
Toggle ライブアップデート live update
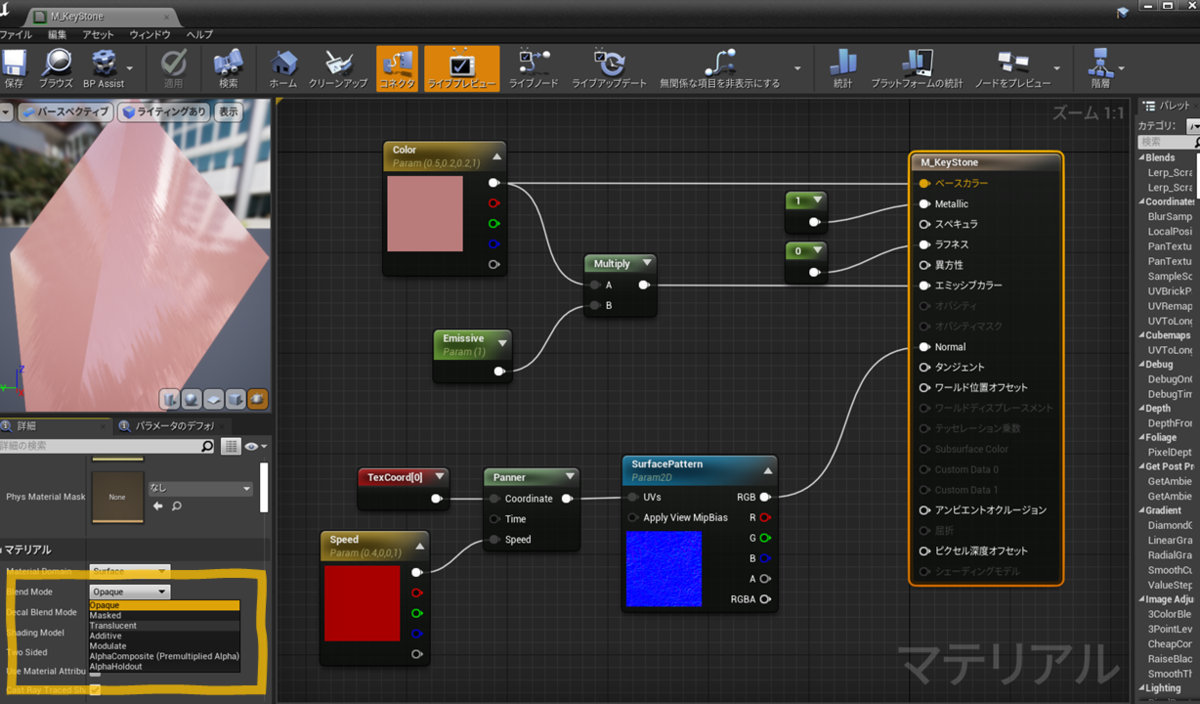609,69
